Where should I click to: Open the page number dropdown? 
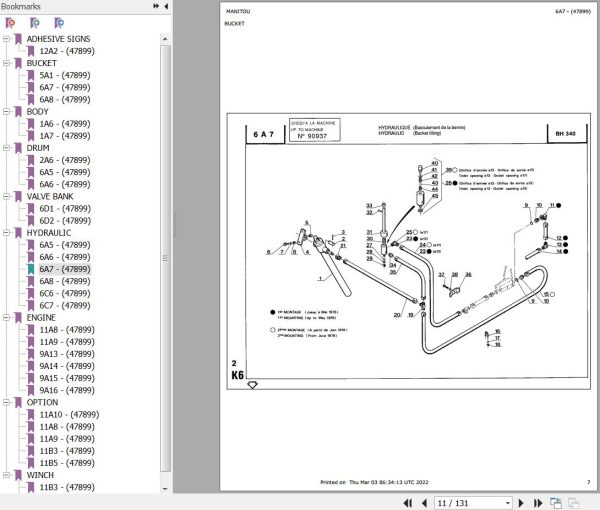point(508,503)
